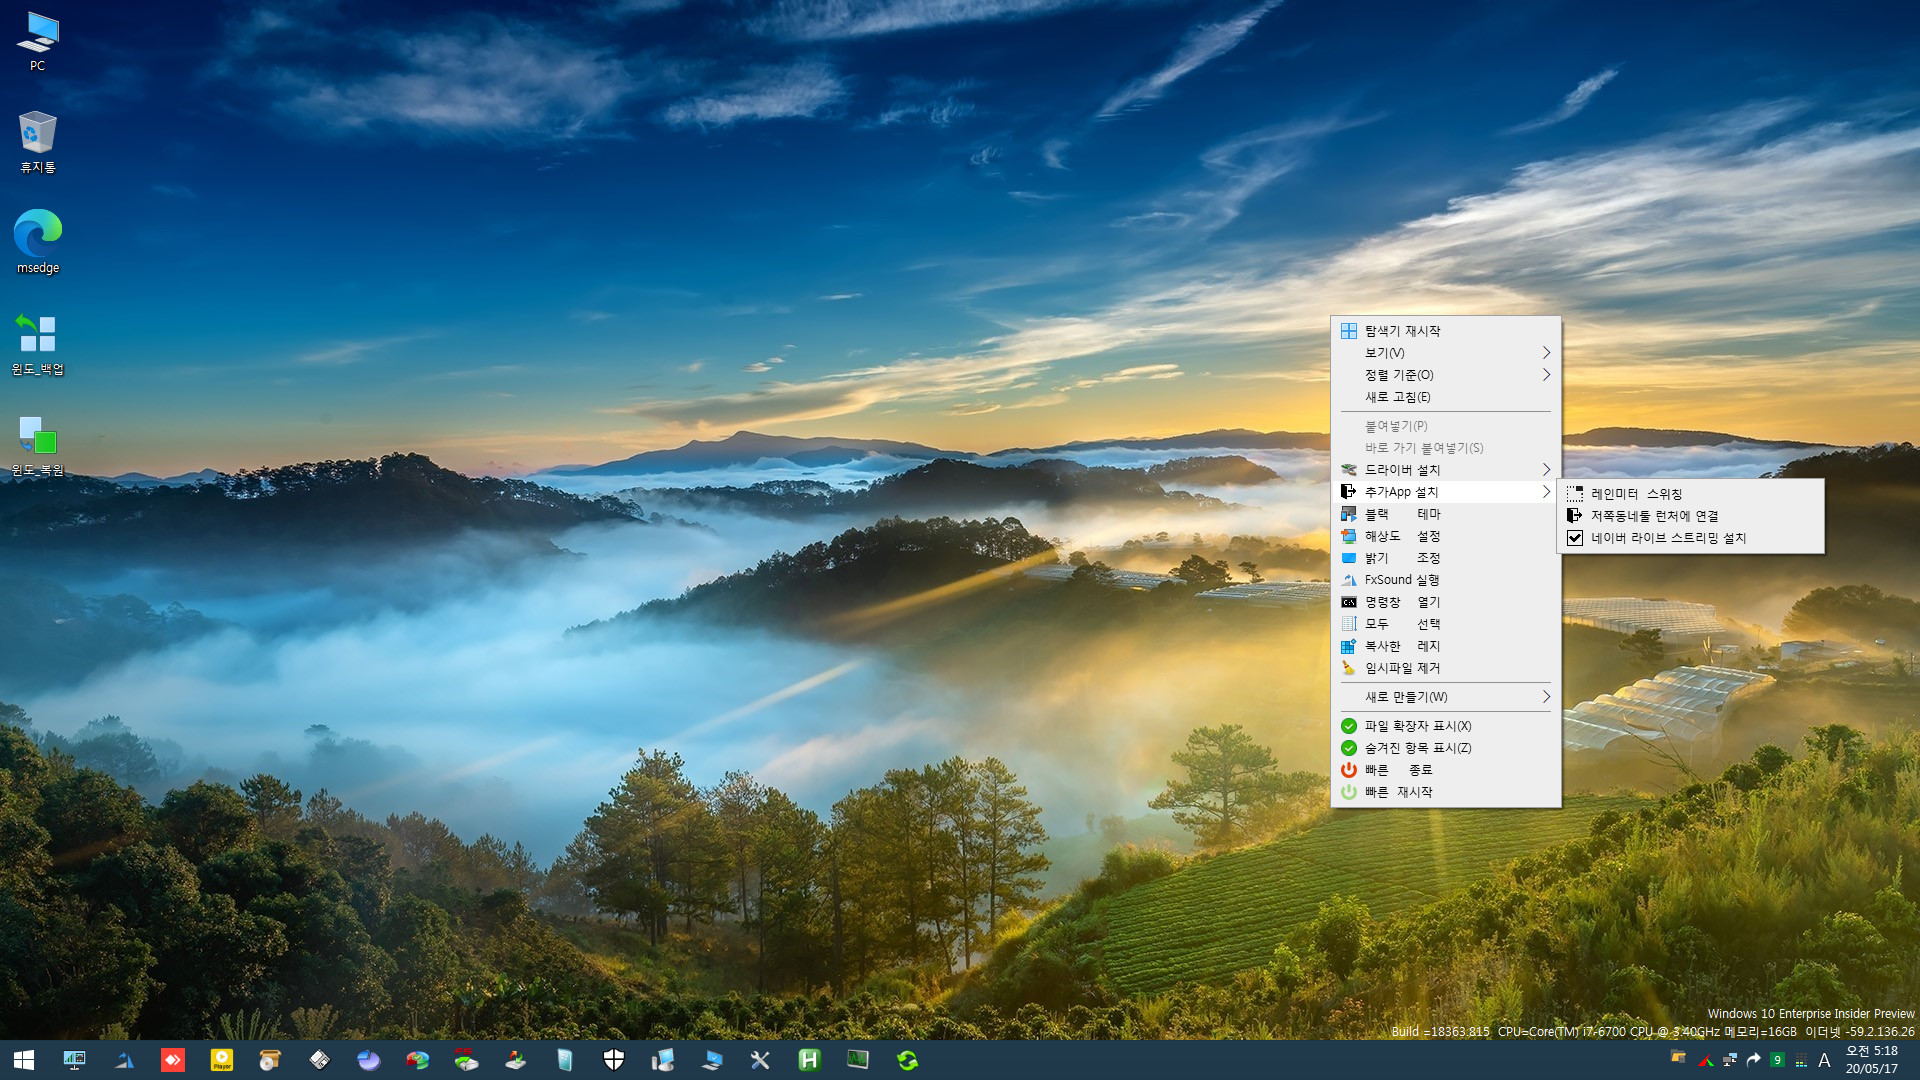This screenshot has width=1920, height=1080.
Task: Open the green waveform monitor taskbar icon
Action: tap(858, 1060)
